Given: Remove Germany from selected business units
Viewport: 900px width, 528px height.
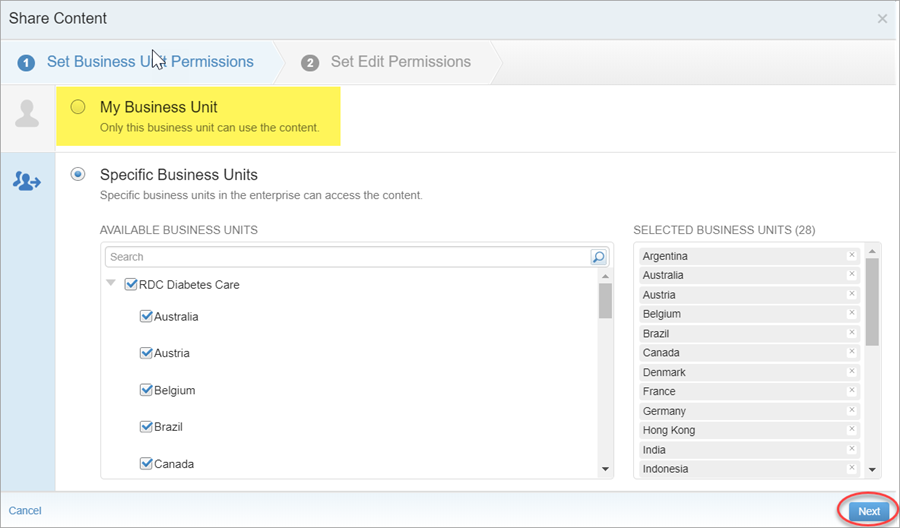Looking at the screenshot, I should tap(852, 410).
